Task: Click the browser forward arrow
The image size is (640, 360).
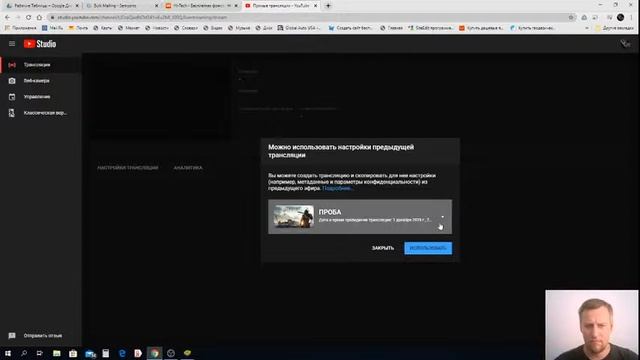Action: click(x=18, y=17)
